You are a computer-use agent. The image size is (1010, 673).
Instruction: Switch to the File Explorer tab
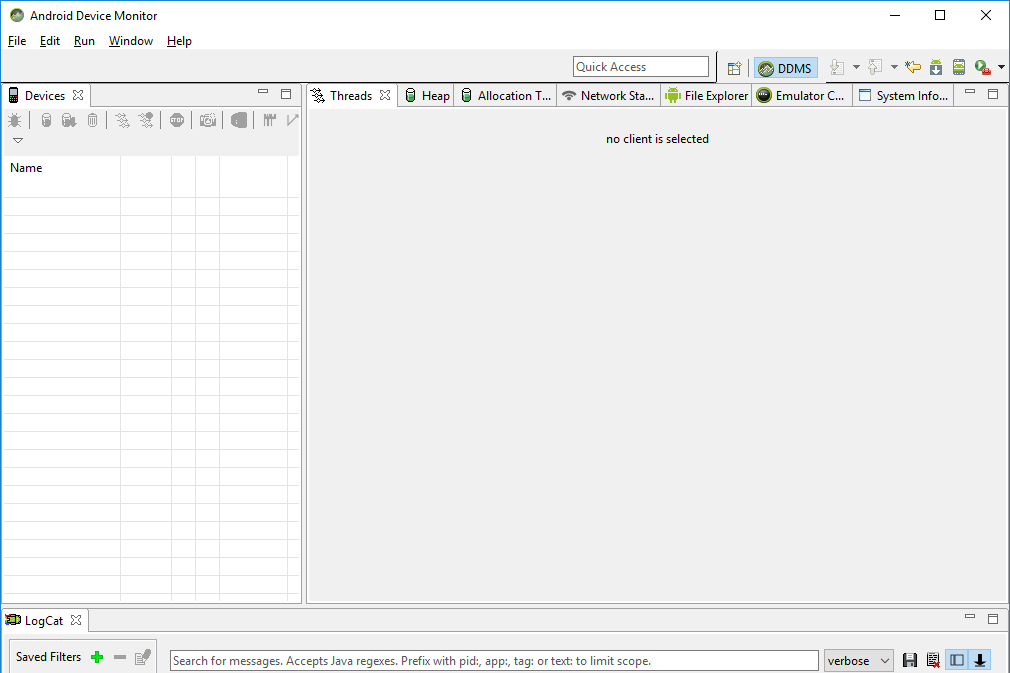pos(707,95)
